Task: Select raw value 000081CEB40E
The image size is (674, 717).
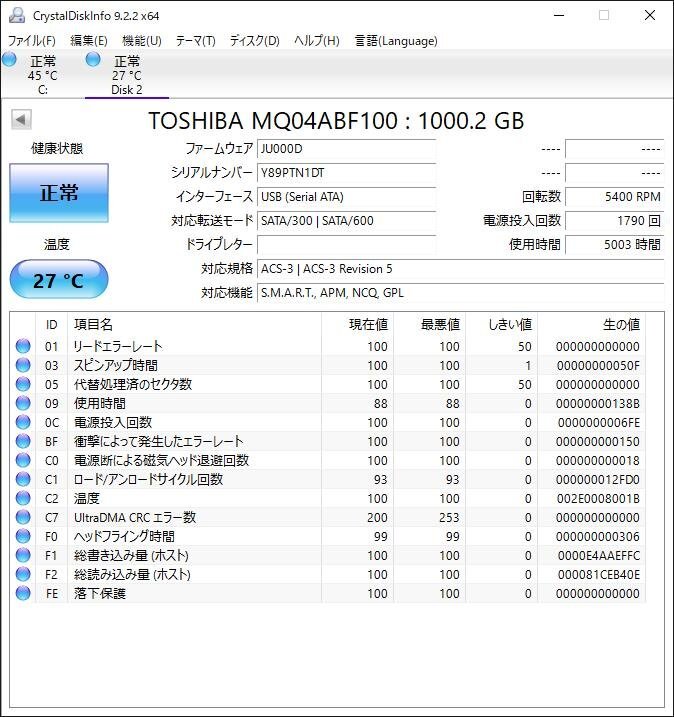Action: click(x=599, y=574)
